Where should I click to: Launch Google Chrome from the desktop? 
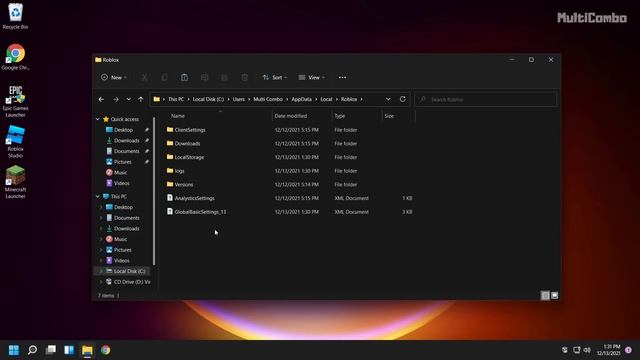coord(15,57)
